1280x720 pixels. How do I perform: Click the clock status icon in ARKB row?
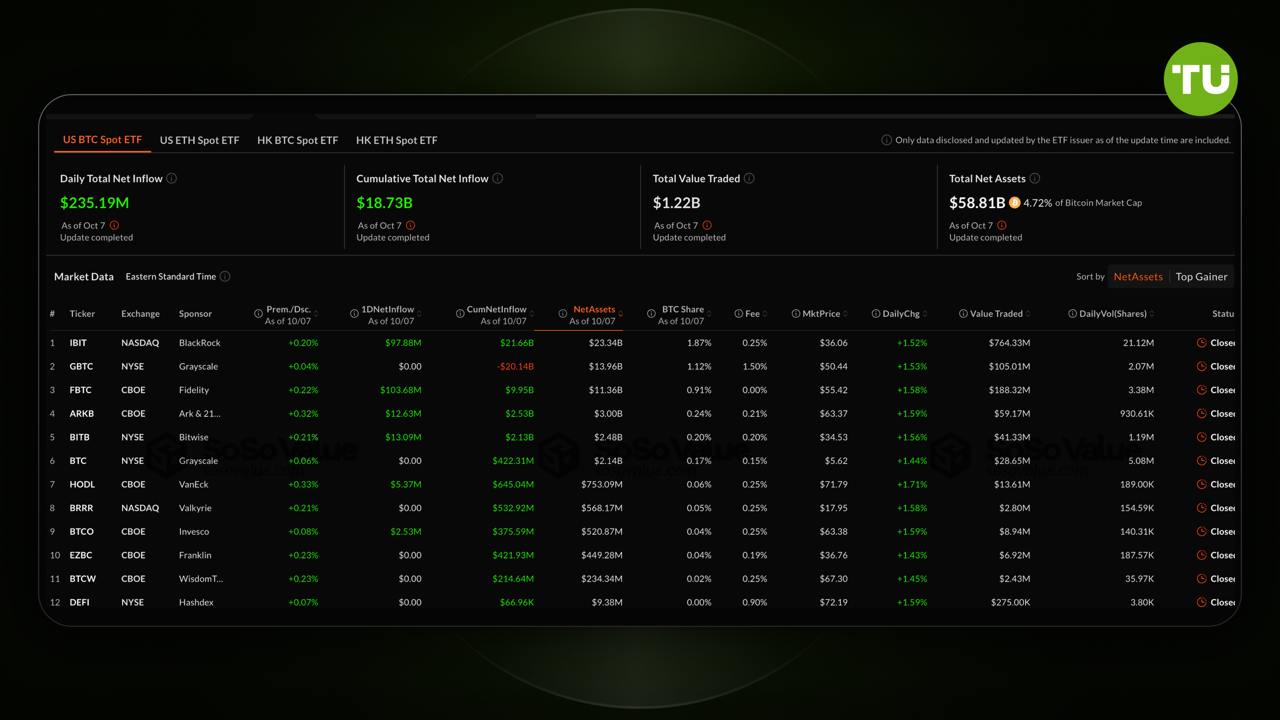1201,413
